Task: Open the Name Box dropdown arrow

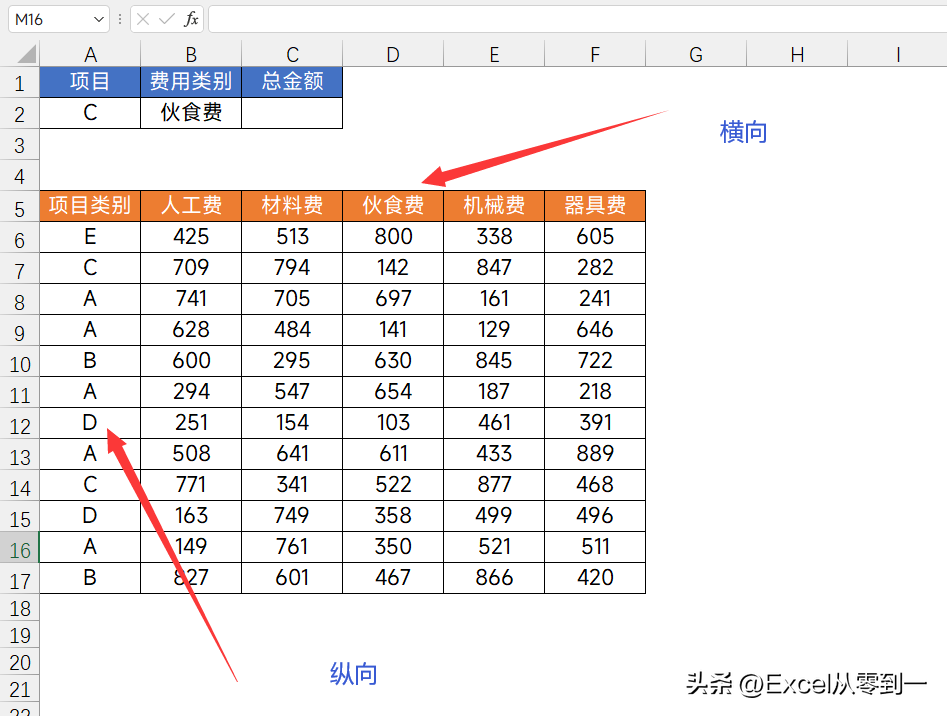Action: (99, 19)
